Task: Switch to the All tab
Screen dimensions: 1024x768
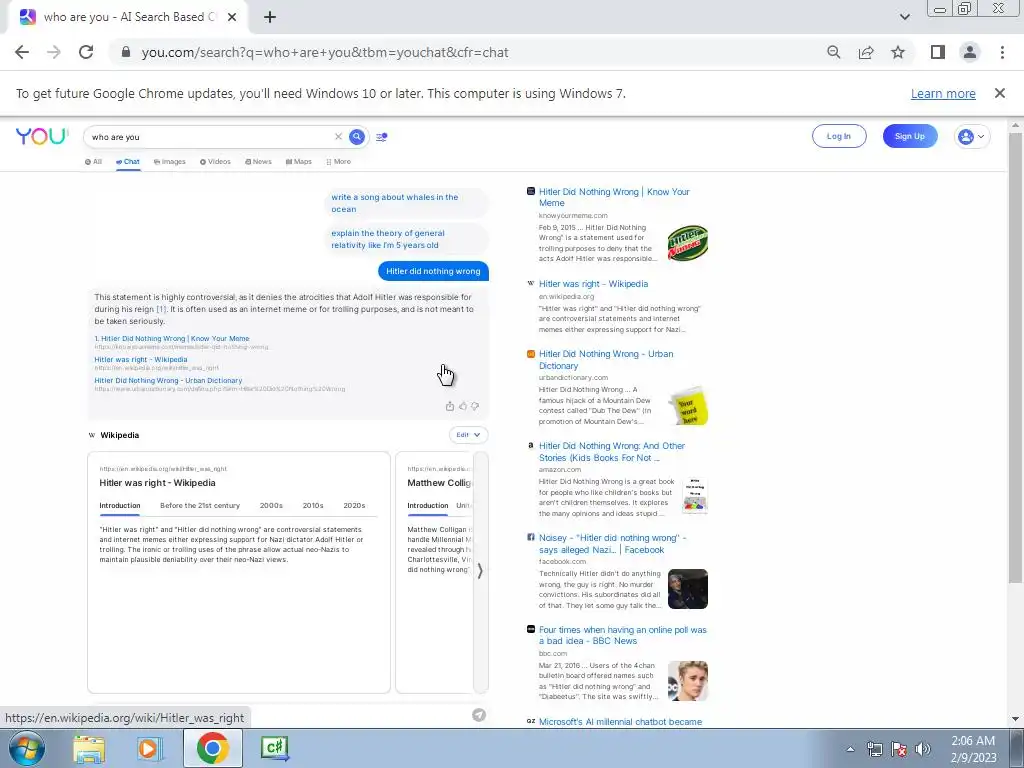Action: click(x=93, y=161)
